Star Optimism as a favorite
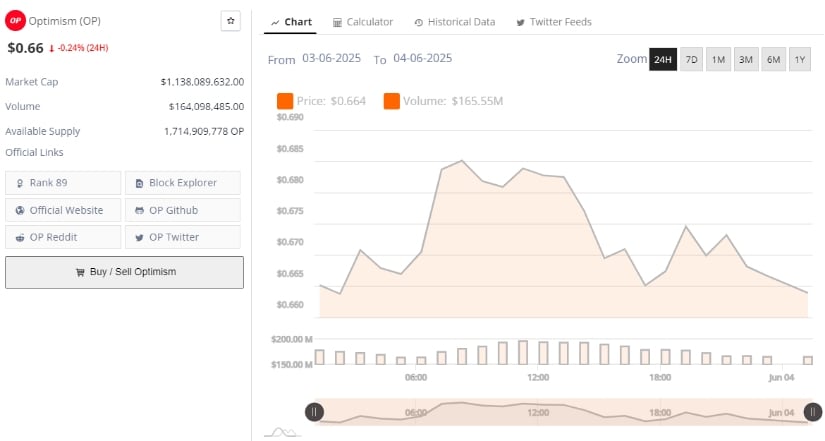Image resolution: width=825 pixels, height=441 pixels. pyautogui.click(x=230, y=21)
